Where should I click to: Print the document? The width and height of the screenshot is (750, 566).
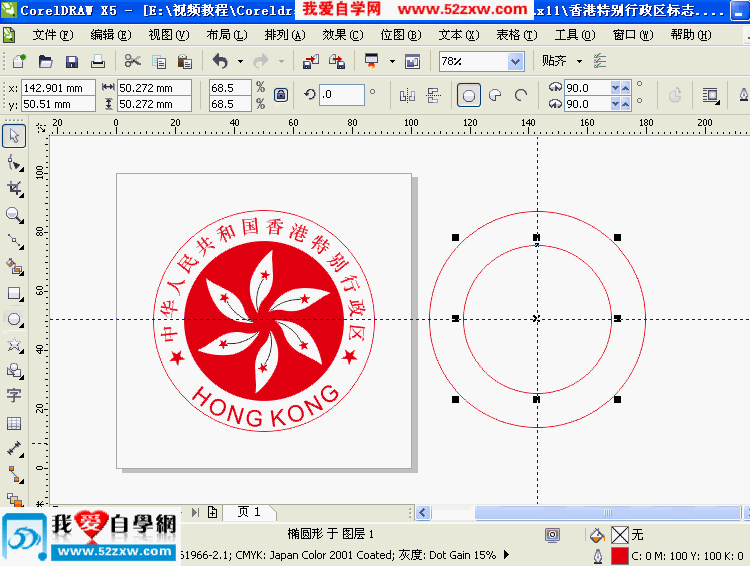tap(98, 61)
